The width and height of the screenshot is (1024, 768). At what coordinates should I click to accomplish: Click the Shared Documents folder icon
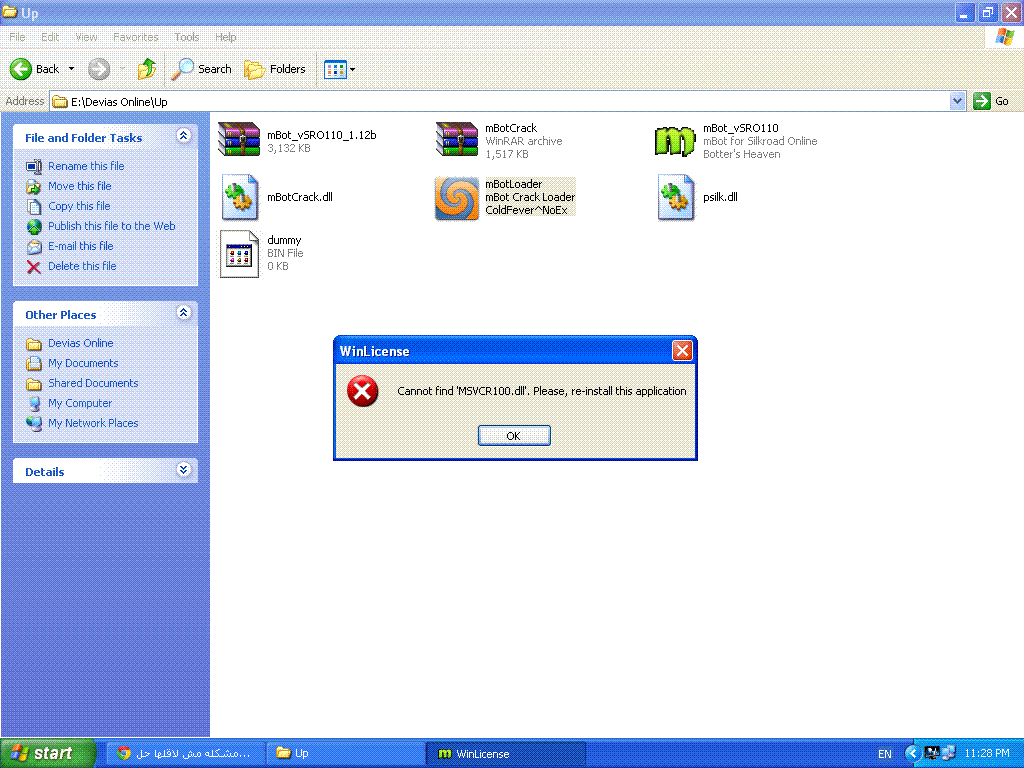[x=34, y=383]
